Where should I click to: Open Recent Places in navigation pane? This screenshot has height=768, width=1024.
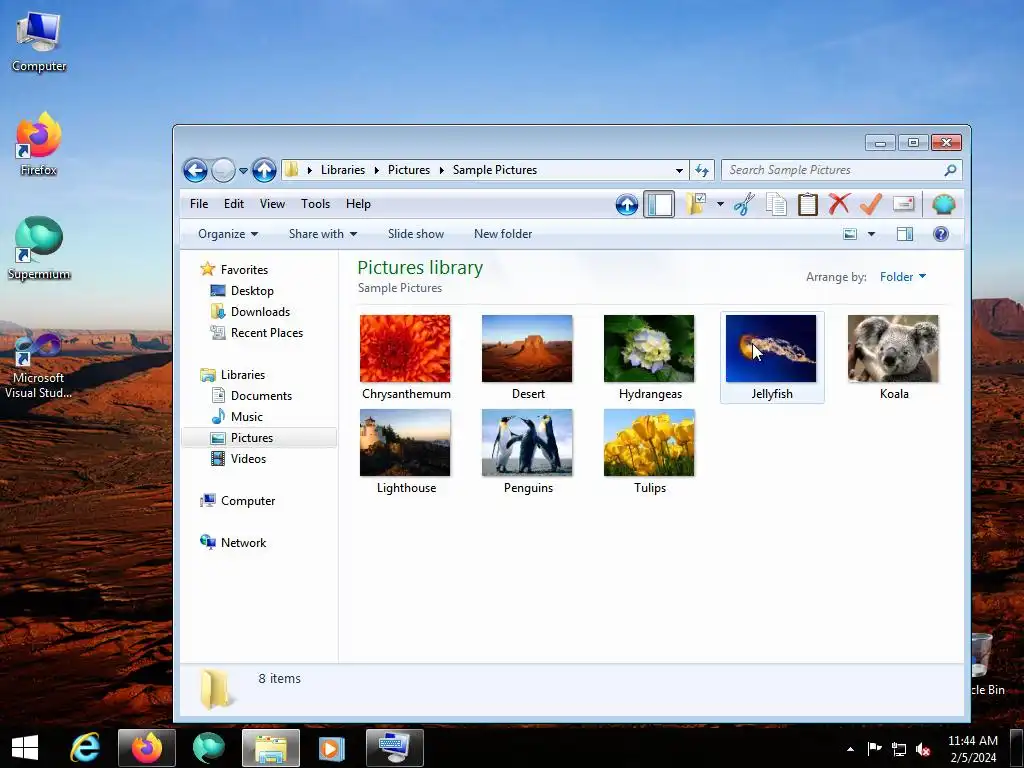(x=266, y=332)
